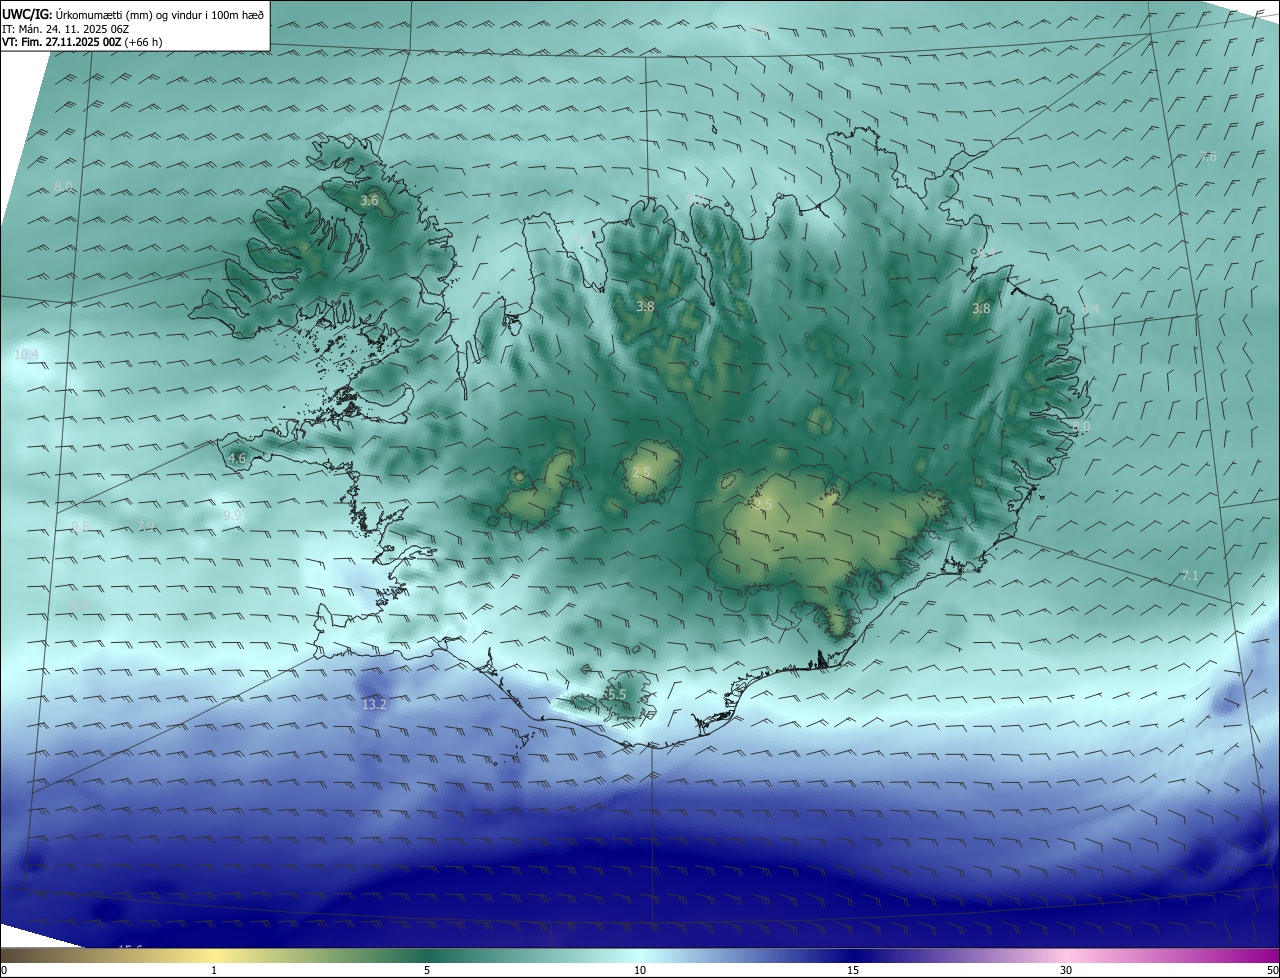Click the colorbar tick label '15'
Screen dimensions: 1280x978
tap(853, 970)
